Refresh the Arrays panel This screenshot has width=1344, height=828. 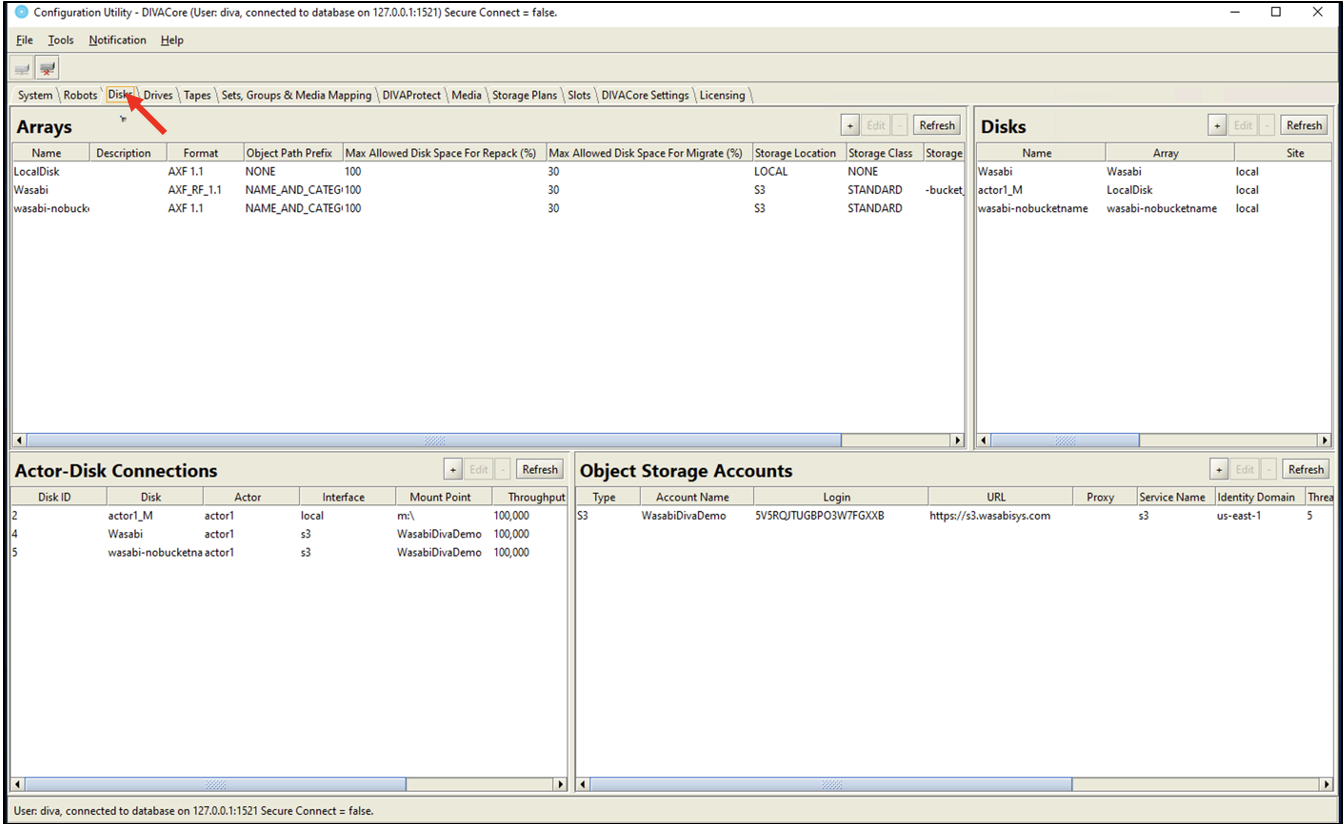[x=937, y=125]
